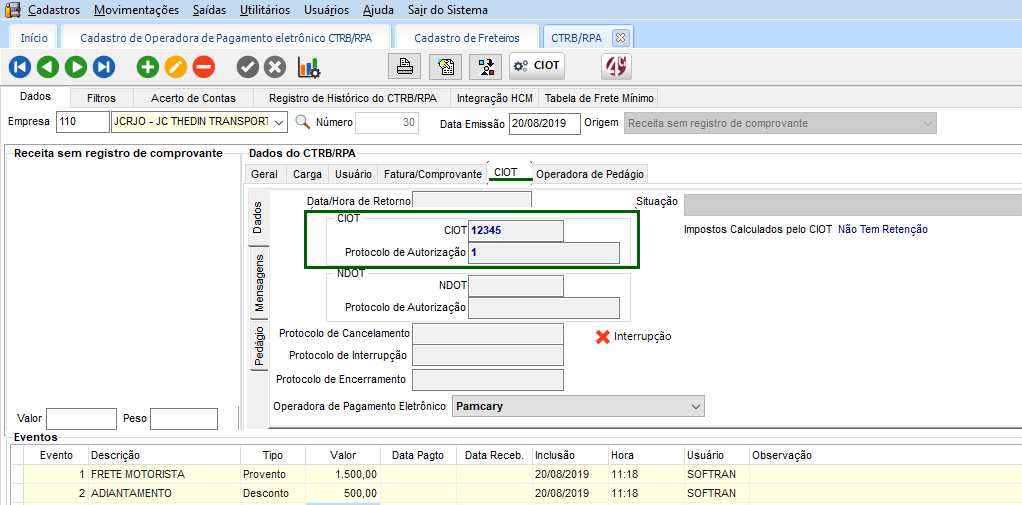Close the CTRB/RPA tab

620,37
